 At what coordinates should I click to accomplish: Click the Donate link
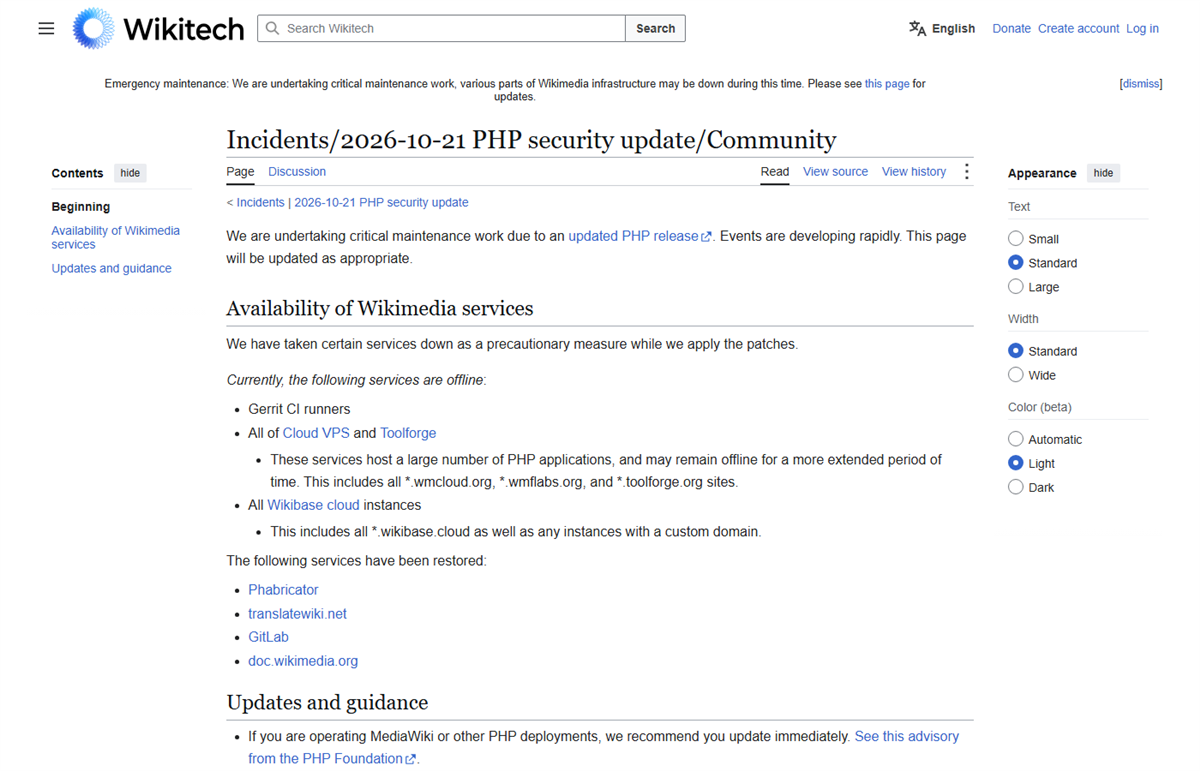pyautogui.click(x=1011, y=28)
